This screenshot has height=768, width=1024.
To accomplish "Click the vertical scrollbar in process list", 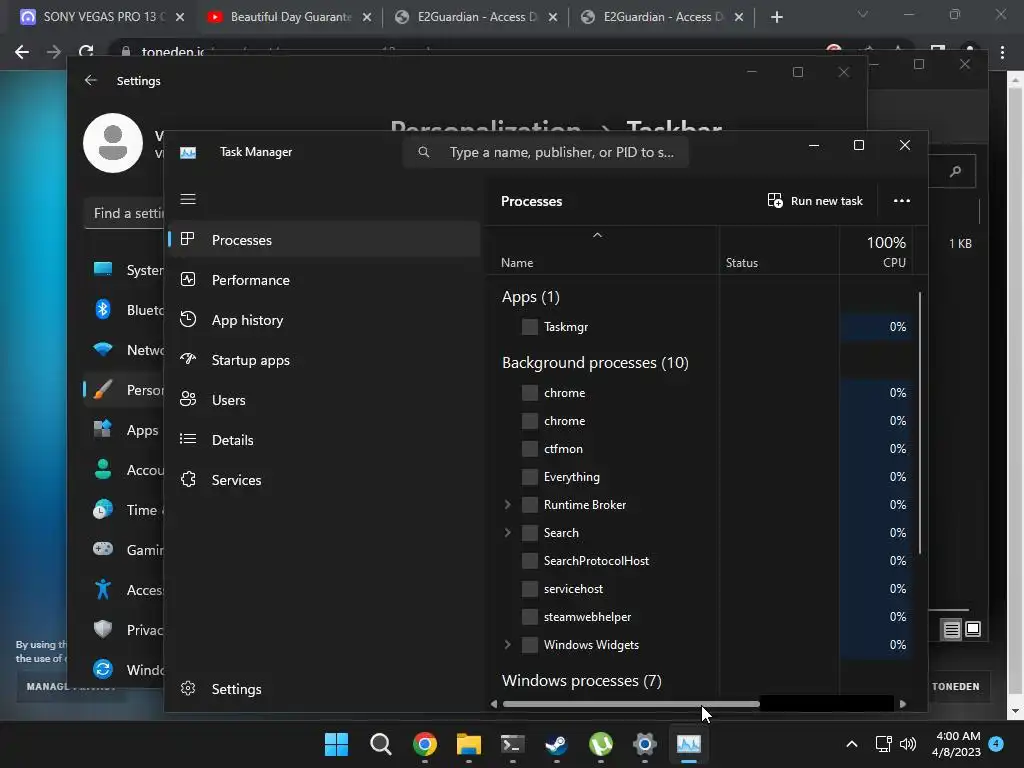I will [x=920, y=423].
